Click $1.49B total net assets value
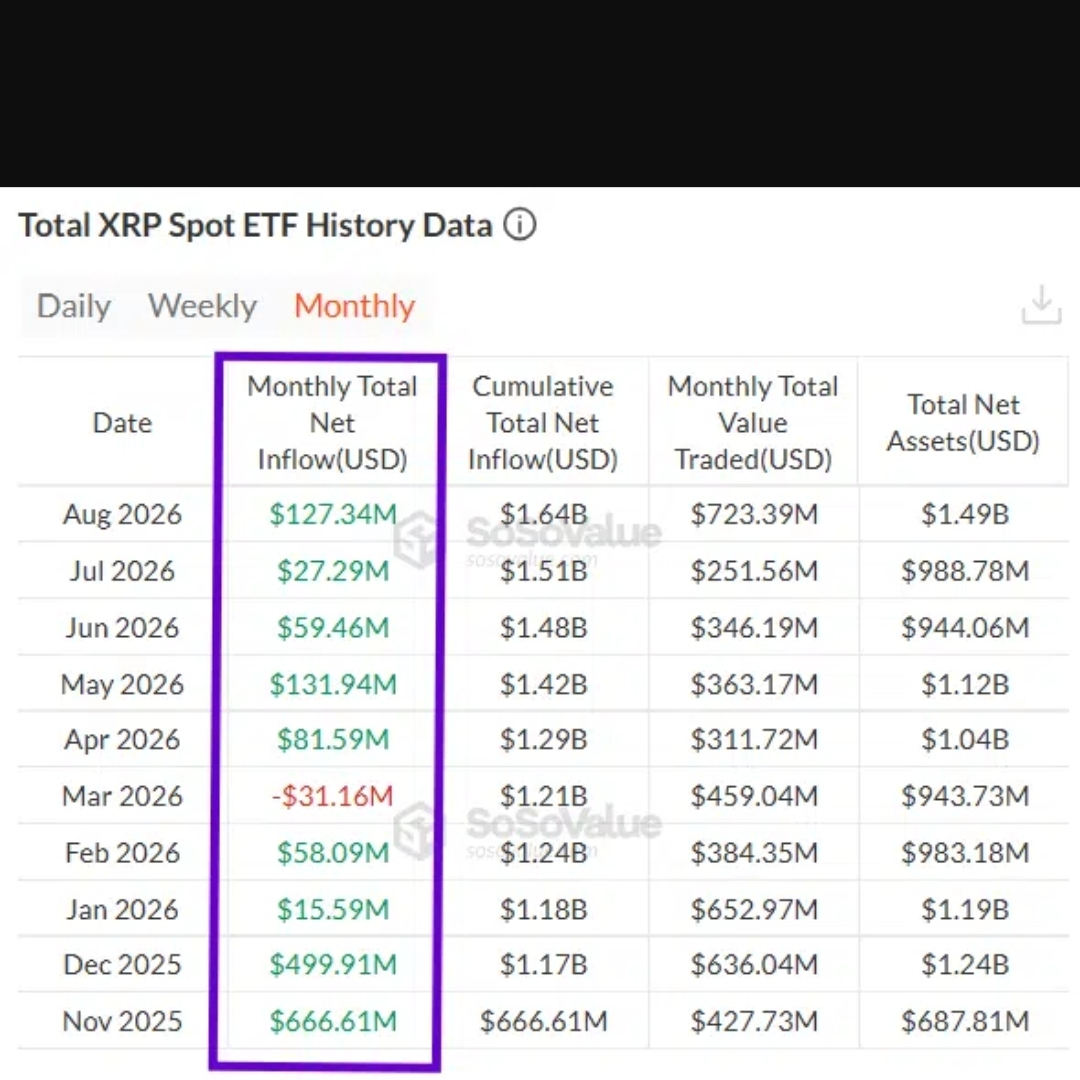 964,514
